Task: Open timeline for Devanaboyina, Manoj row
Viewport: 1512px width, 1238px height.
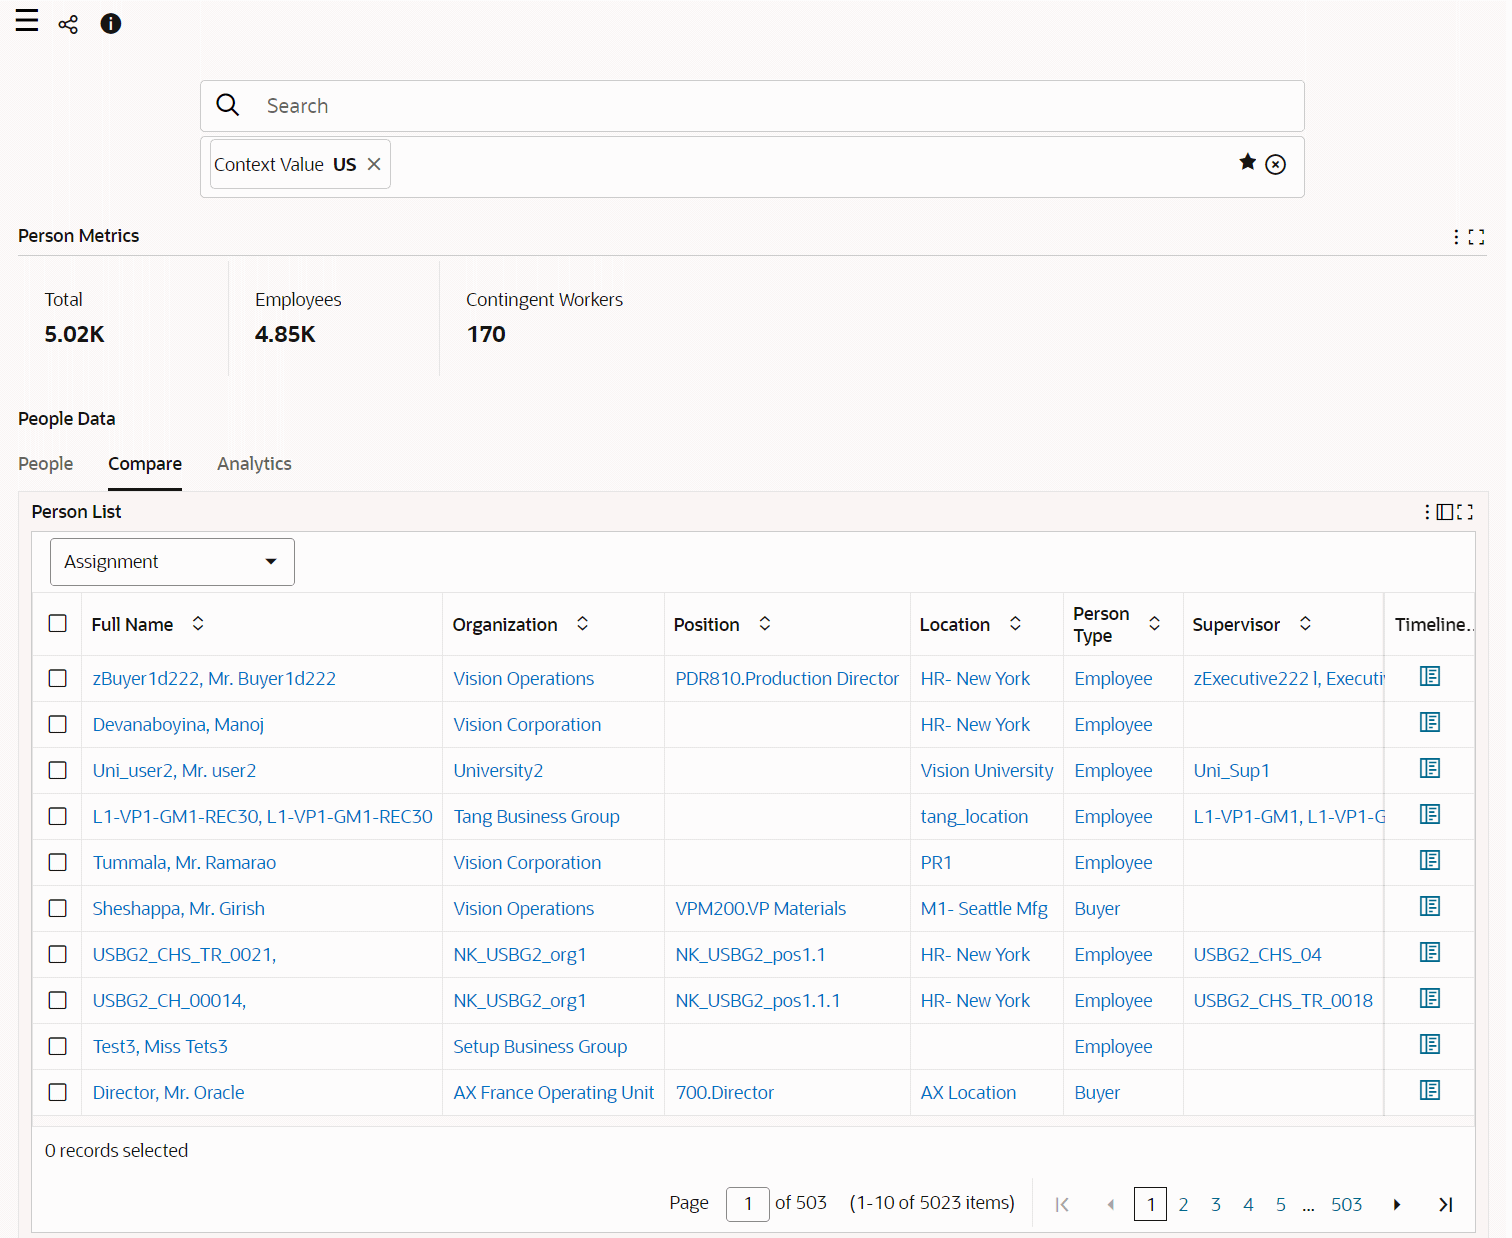Action: (x=1430, y=723)
